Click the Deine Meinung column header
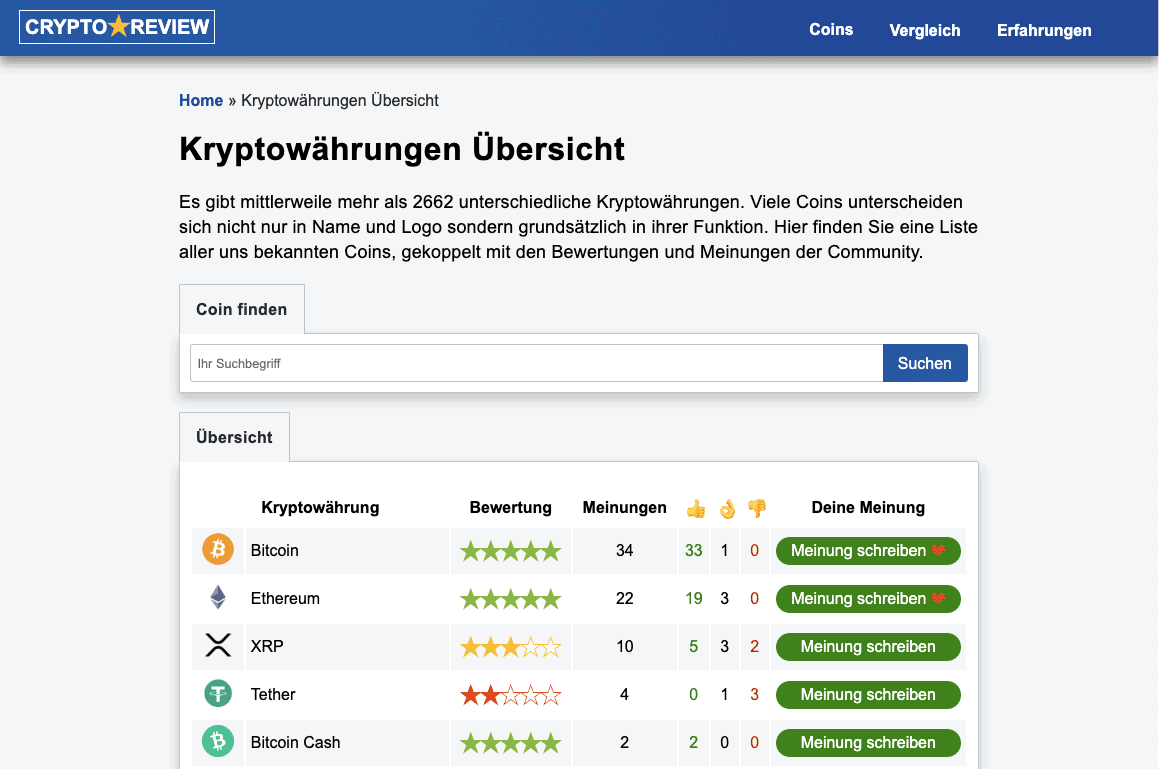The width and height of the screenshot is (1159, 769). point(868,507)
